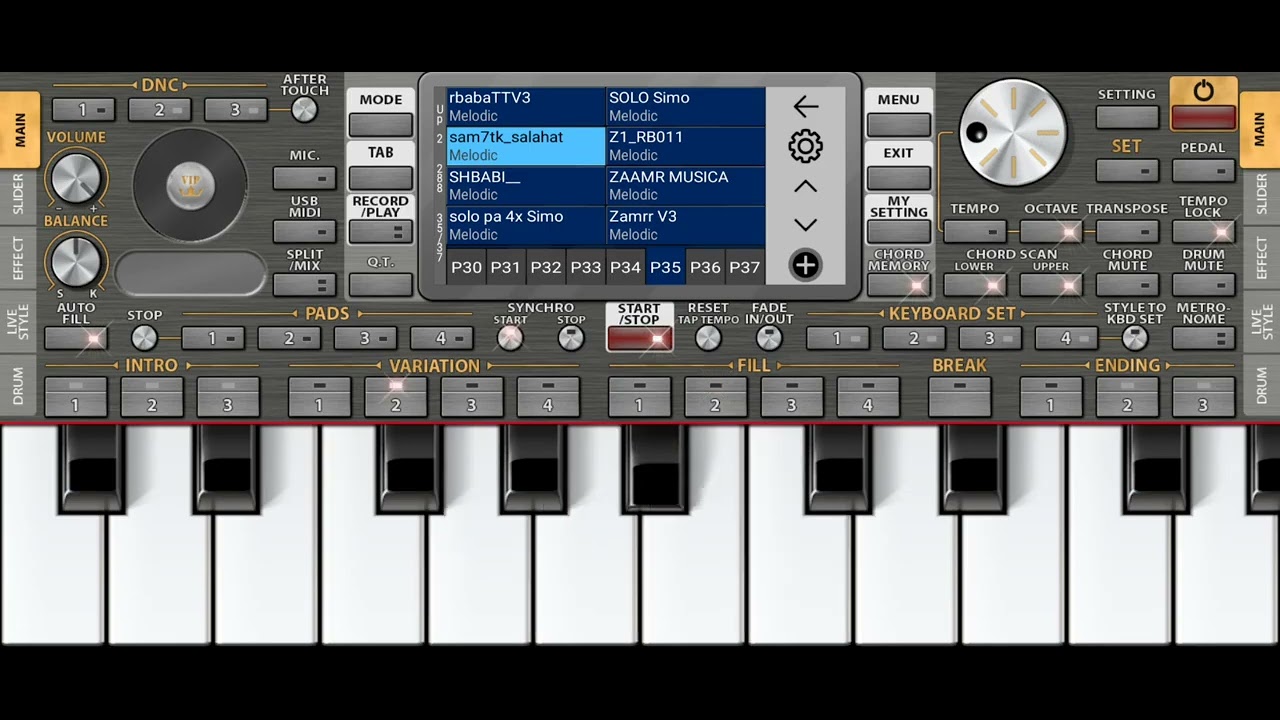
Task: Expand list downward with the down chevron
Action: (x=805, y=225)
